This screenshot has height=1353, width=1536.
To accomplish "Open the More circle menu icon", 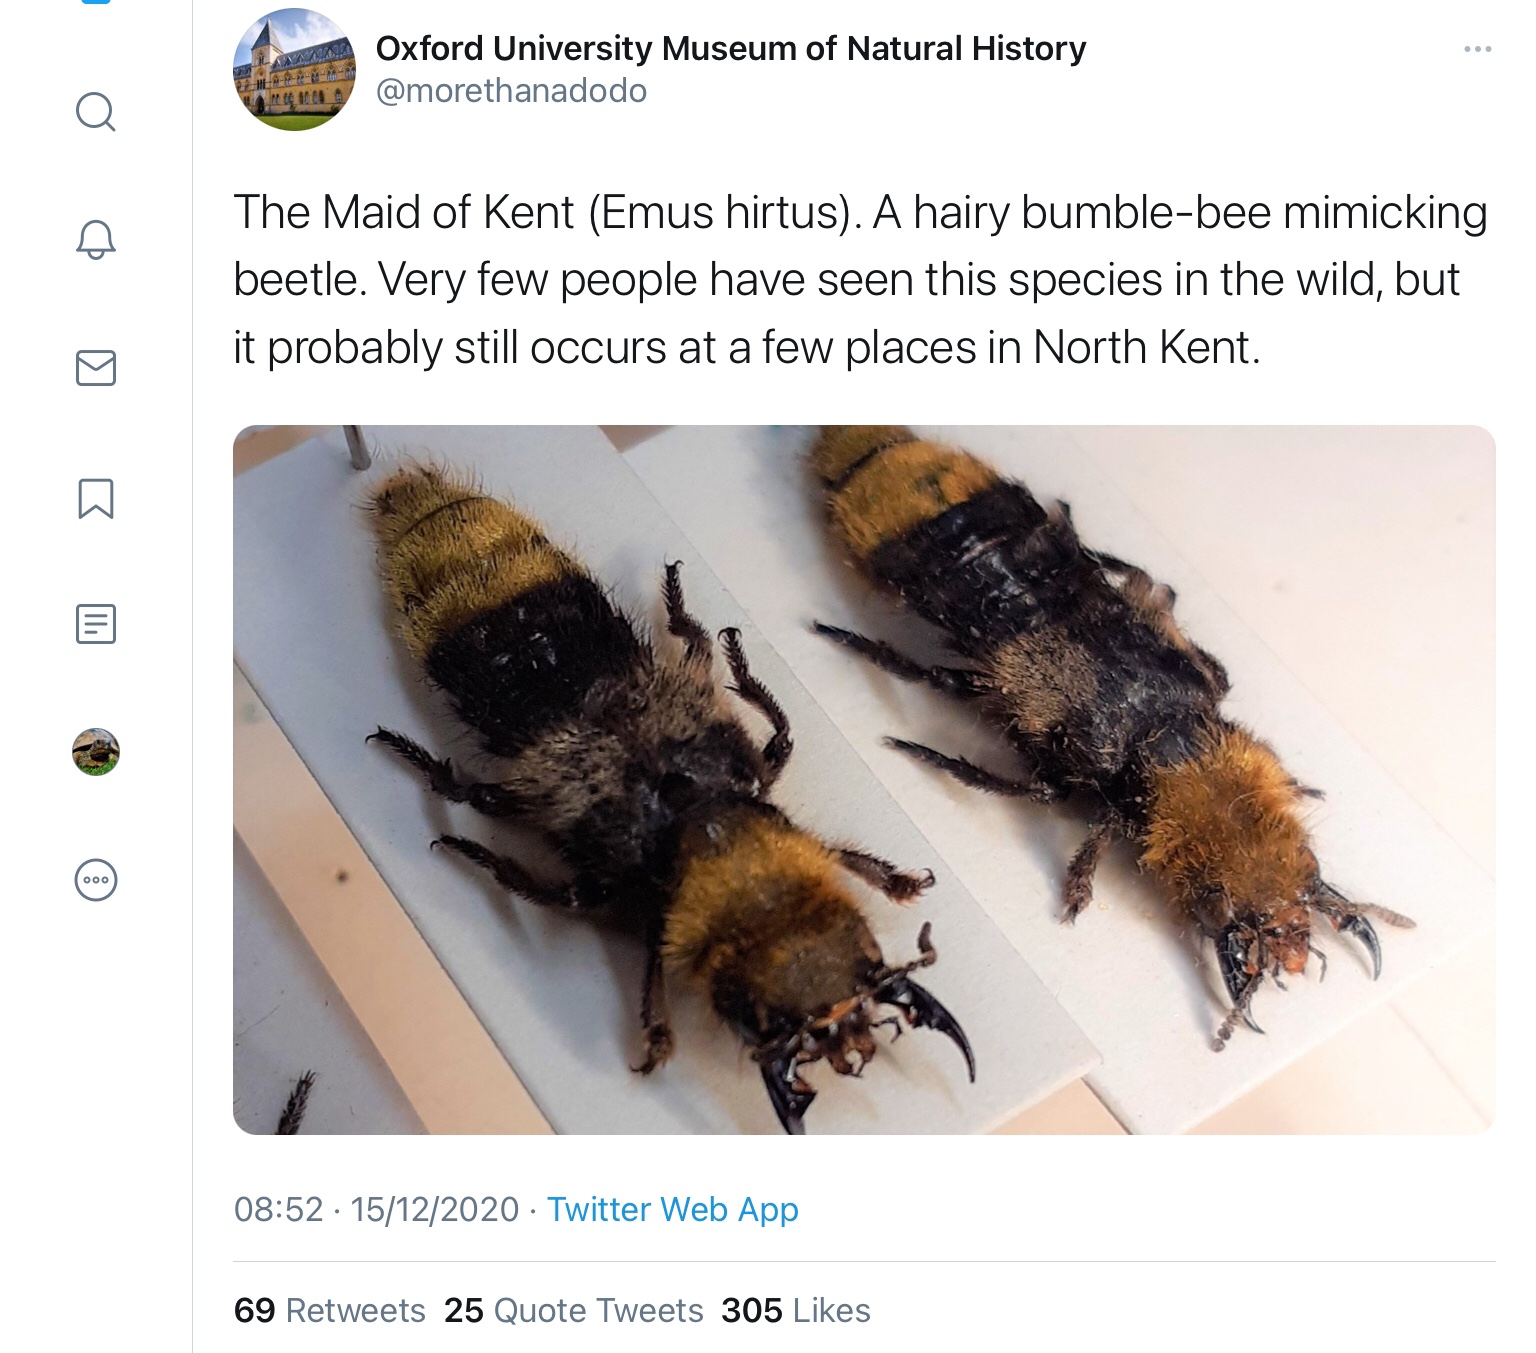I will 96,880.
